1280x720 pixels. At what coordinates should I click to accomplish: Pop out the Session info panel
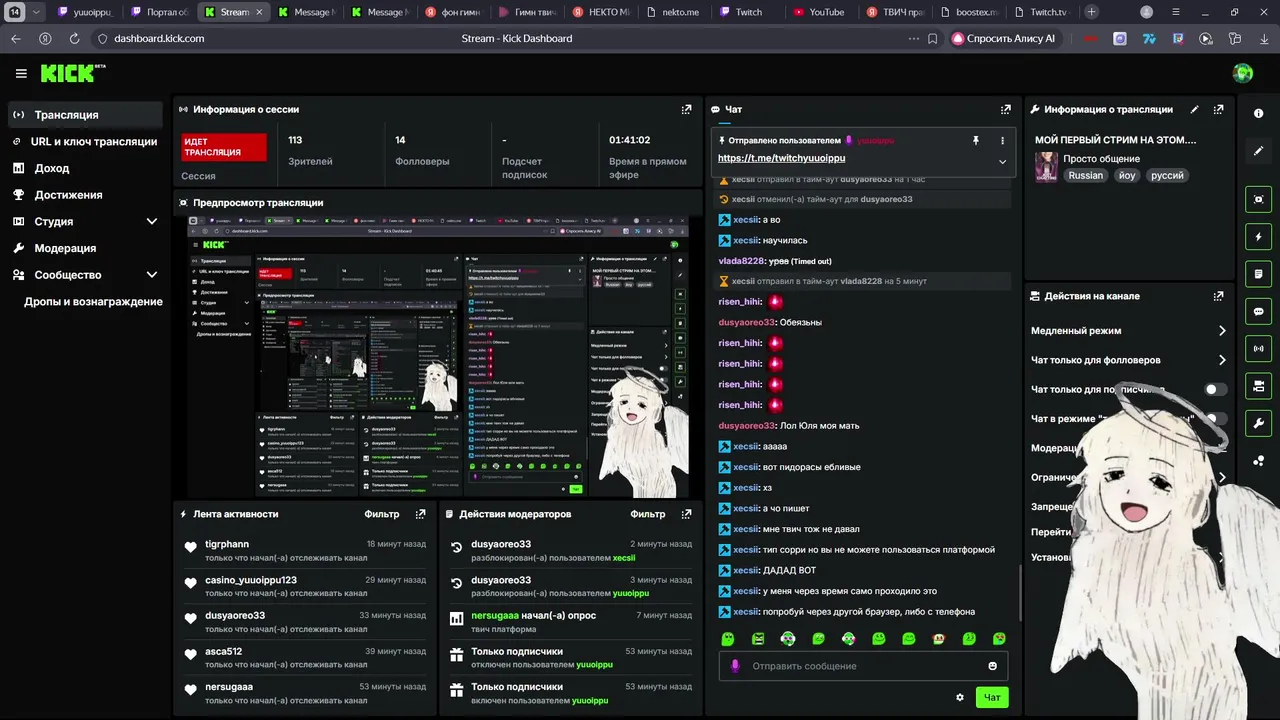click(686, 109)
